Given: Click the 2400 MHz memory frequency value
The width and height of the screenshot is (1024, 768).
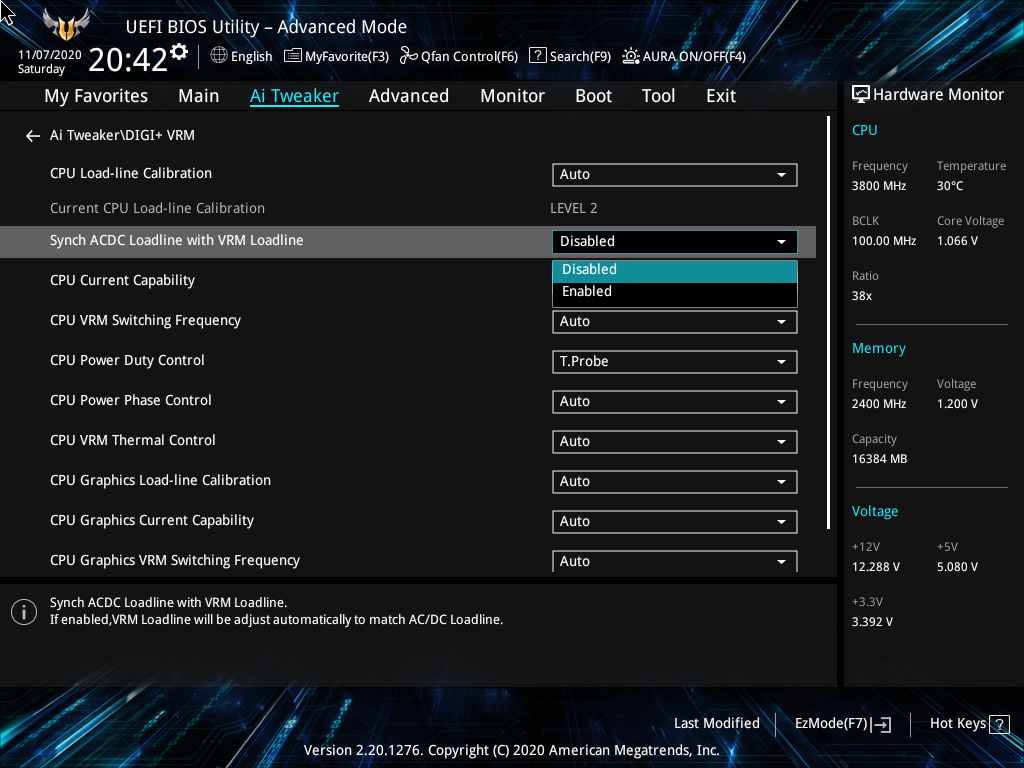Looking at the screenshot, I should coord(878,404).
